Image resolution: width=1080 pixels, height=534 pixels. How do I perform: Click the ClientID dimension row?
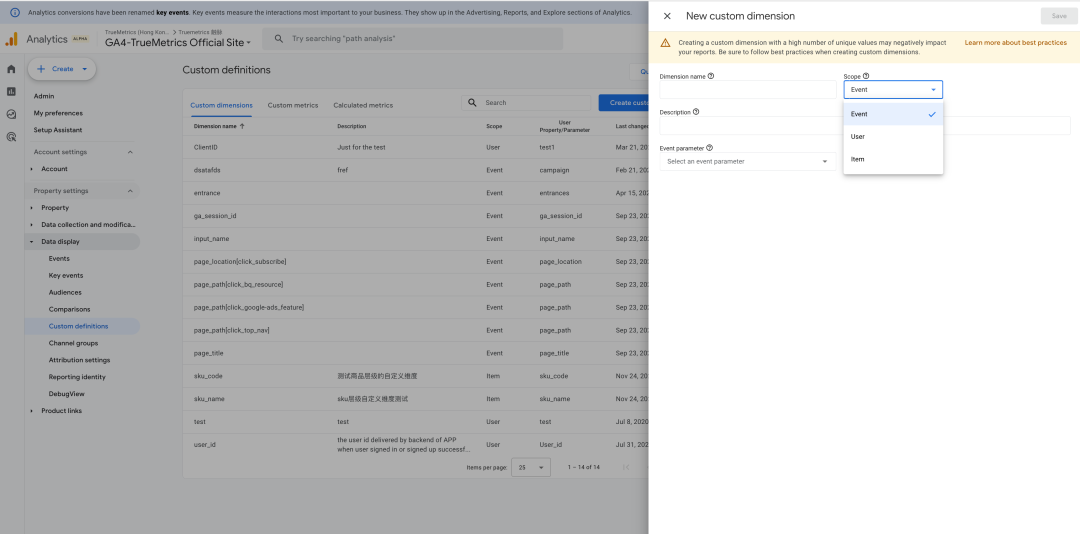415,147
